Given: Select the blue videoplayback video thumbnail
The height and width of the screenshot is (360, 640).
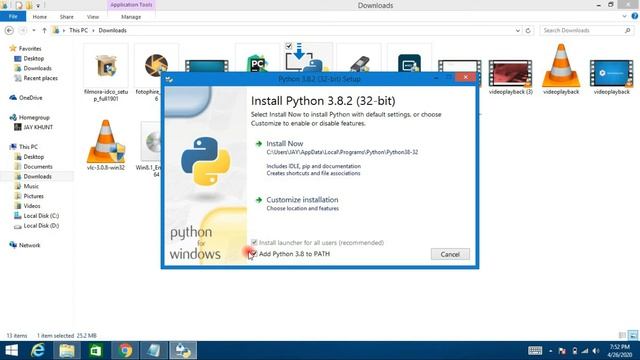Looking at the screenshot, I should pyautogui.click(x=611, y=78).
